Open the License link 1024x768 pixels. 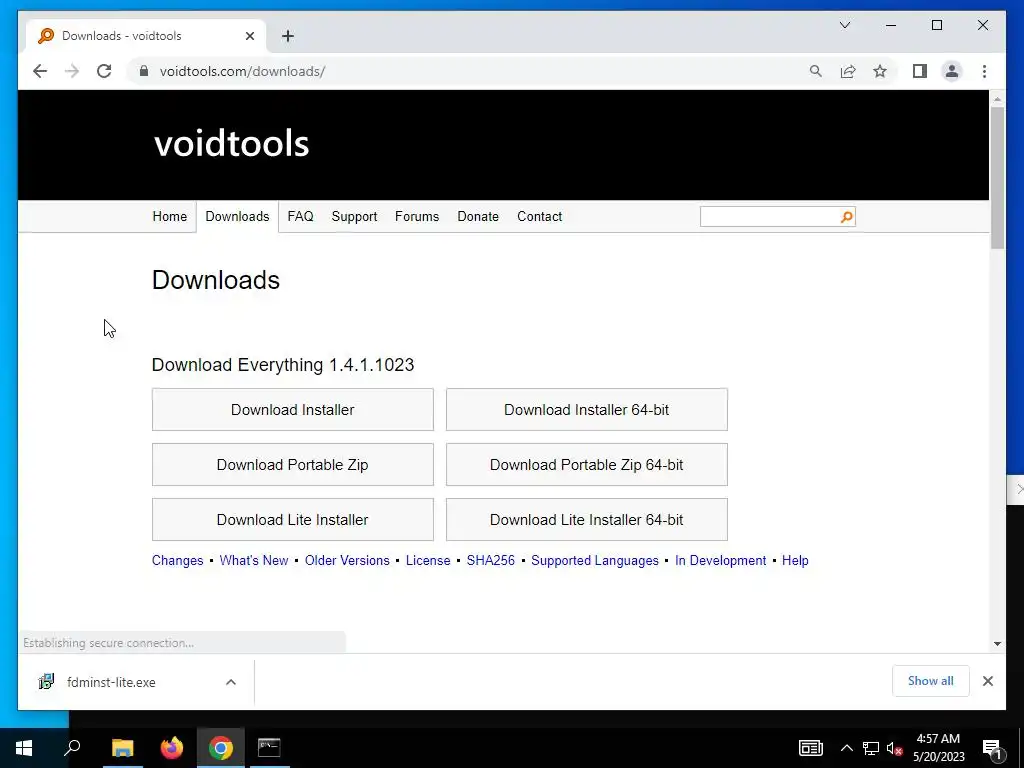(x=428, y=560)
